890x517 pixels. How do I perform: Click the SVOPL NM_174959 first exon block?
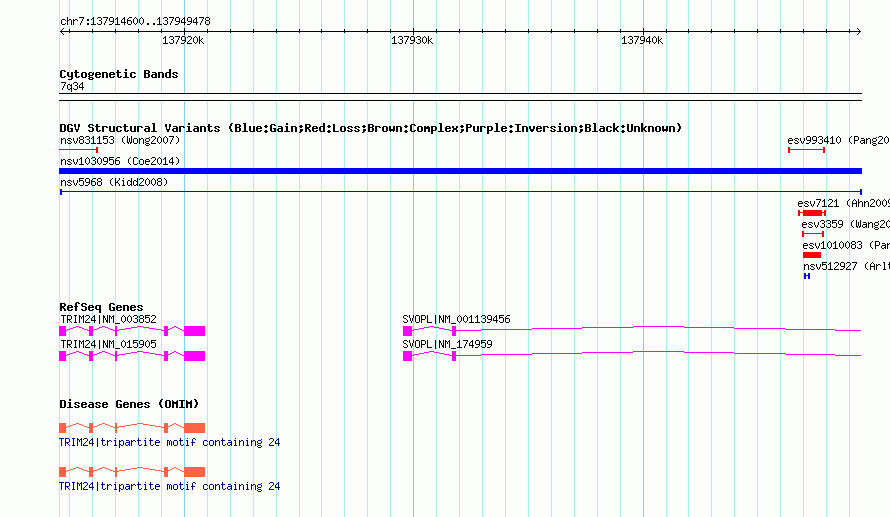(x=407, y=356)
